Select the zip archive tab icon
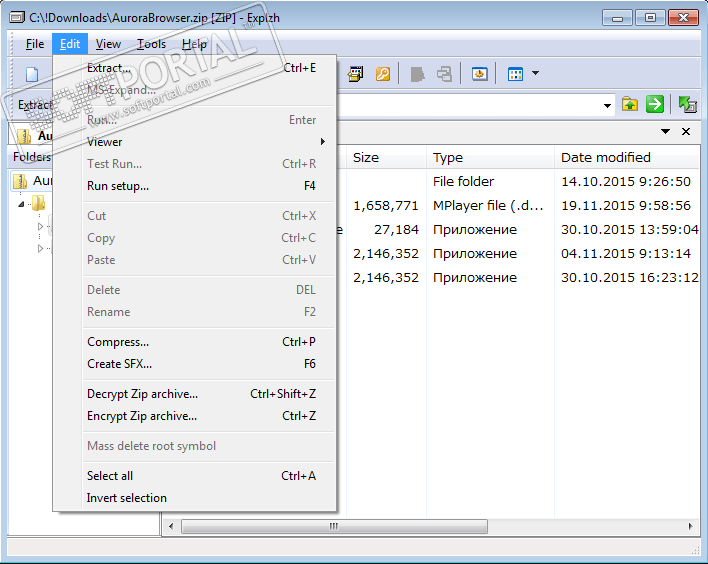Viewport: 708px width, 564px height. [x=24, y=135]
